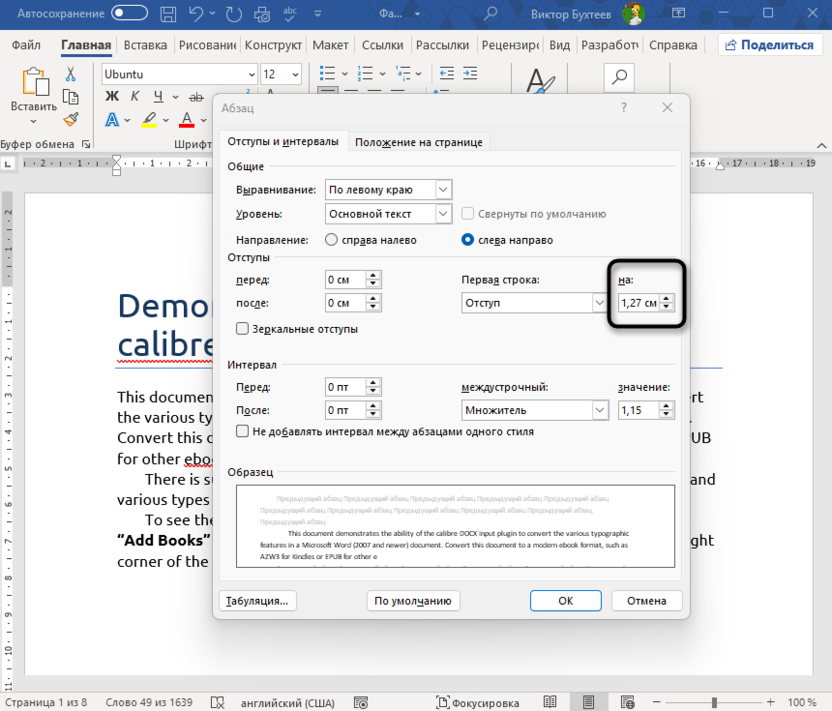Screen dimensions: 832x711
Task: Select the Format Painter icon
Action: pos(70,119)
